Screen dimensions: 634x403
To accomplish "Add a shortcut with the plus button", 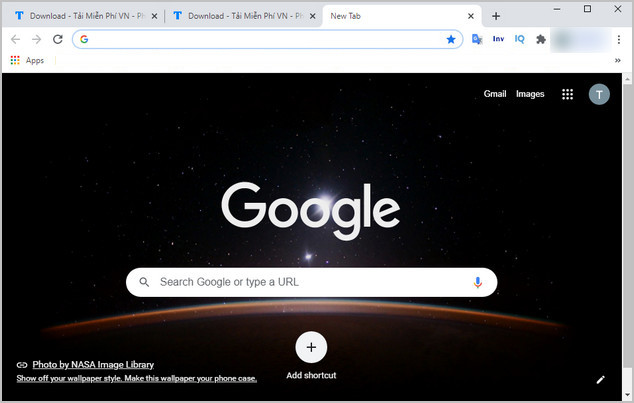I will click(311, 347).
